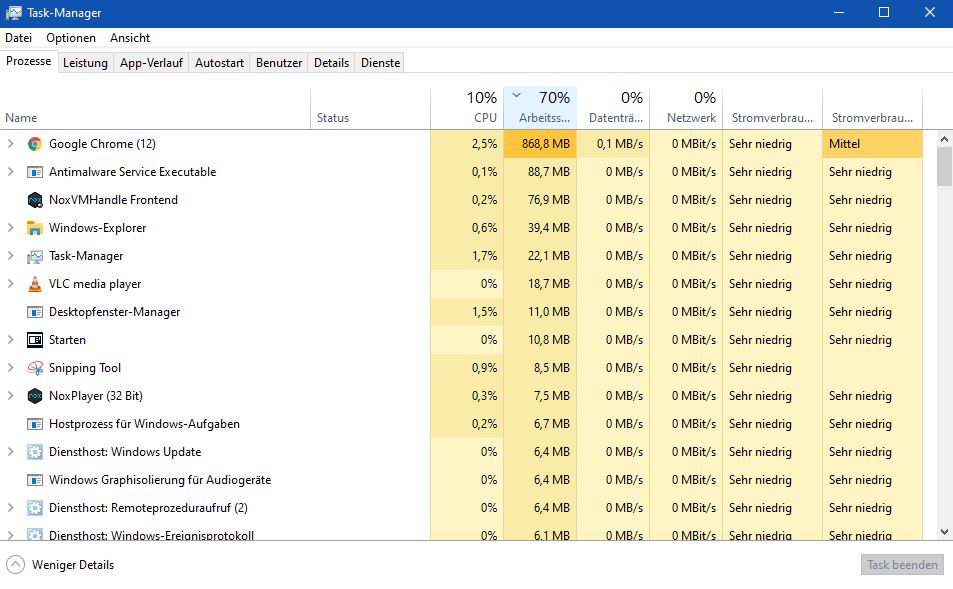953x589 pixels.
Task: Click the Windows-Explorer folder icon
Action: click(35, 228)
